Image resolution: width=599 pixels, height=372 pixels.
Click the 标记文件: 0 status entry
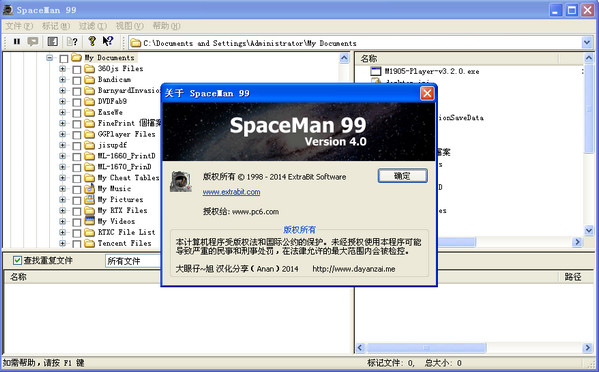390,363
